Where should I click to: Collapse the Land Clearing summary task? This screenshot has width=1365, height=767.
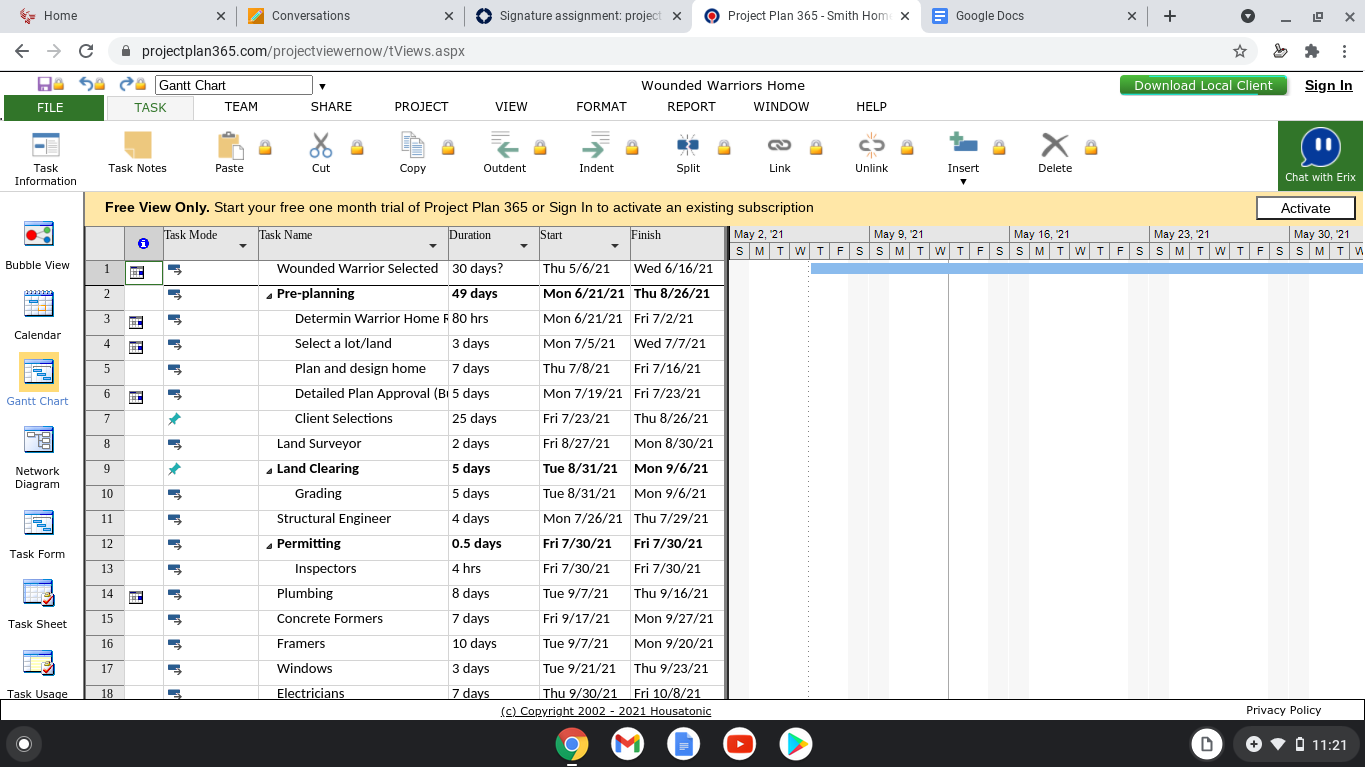click(x=269, y=470)
